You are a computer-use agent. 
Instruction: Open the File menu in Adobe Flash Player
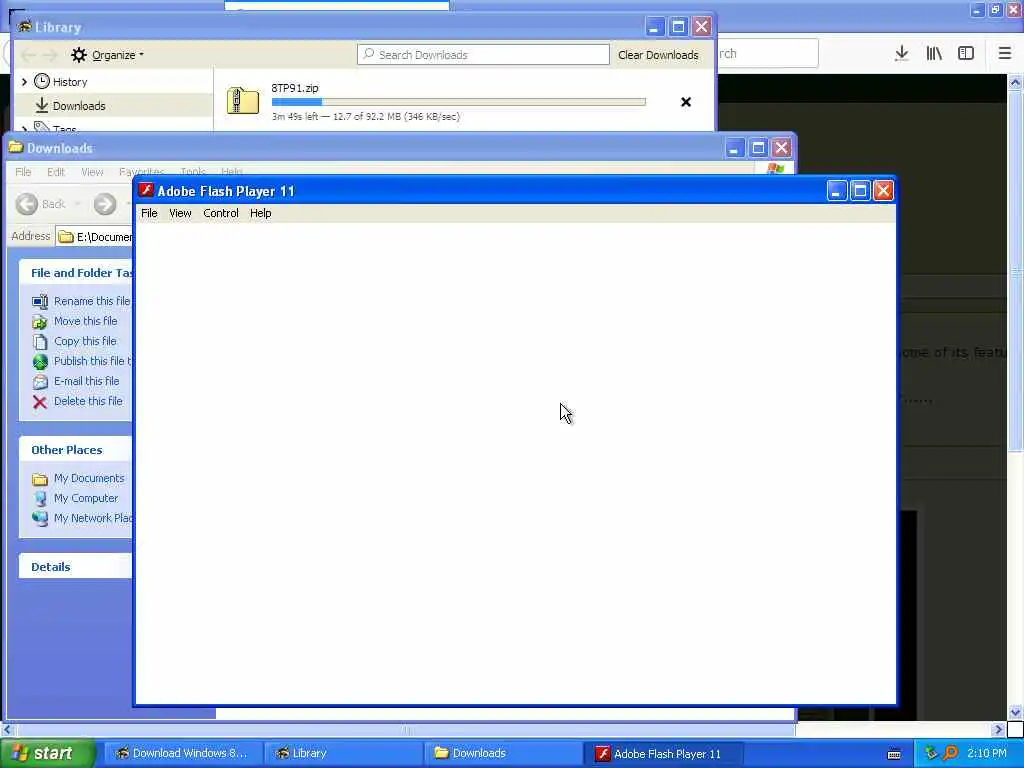[149, 213]
